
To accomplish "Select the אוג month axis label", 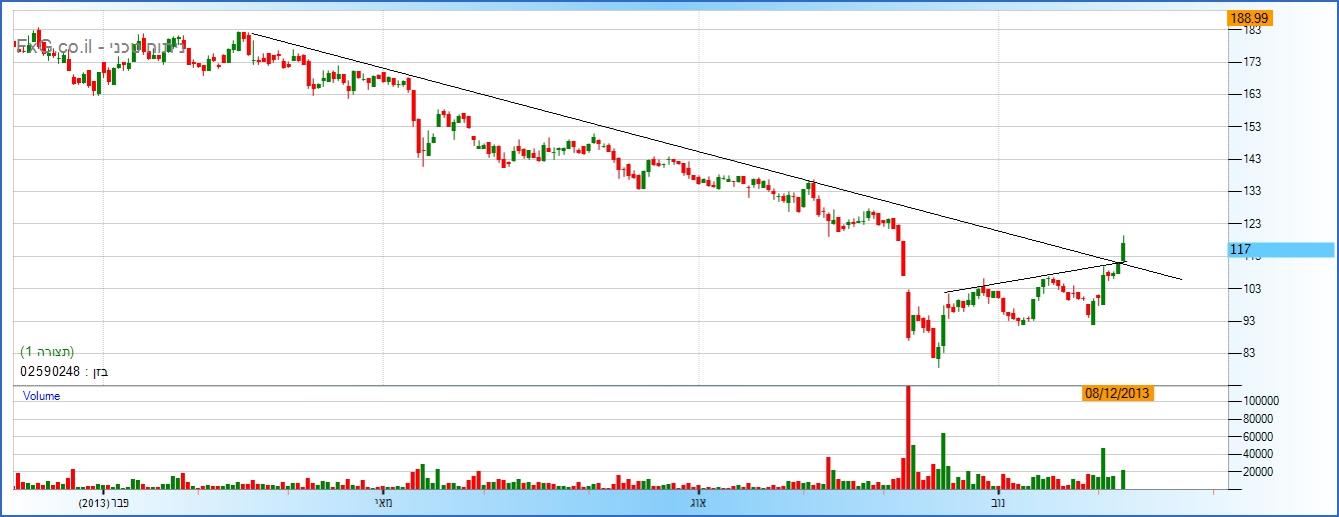I will (x=699, y=502).
